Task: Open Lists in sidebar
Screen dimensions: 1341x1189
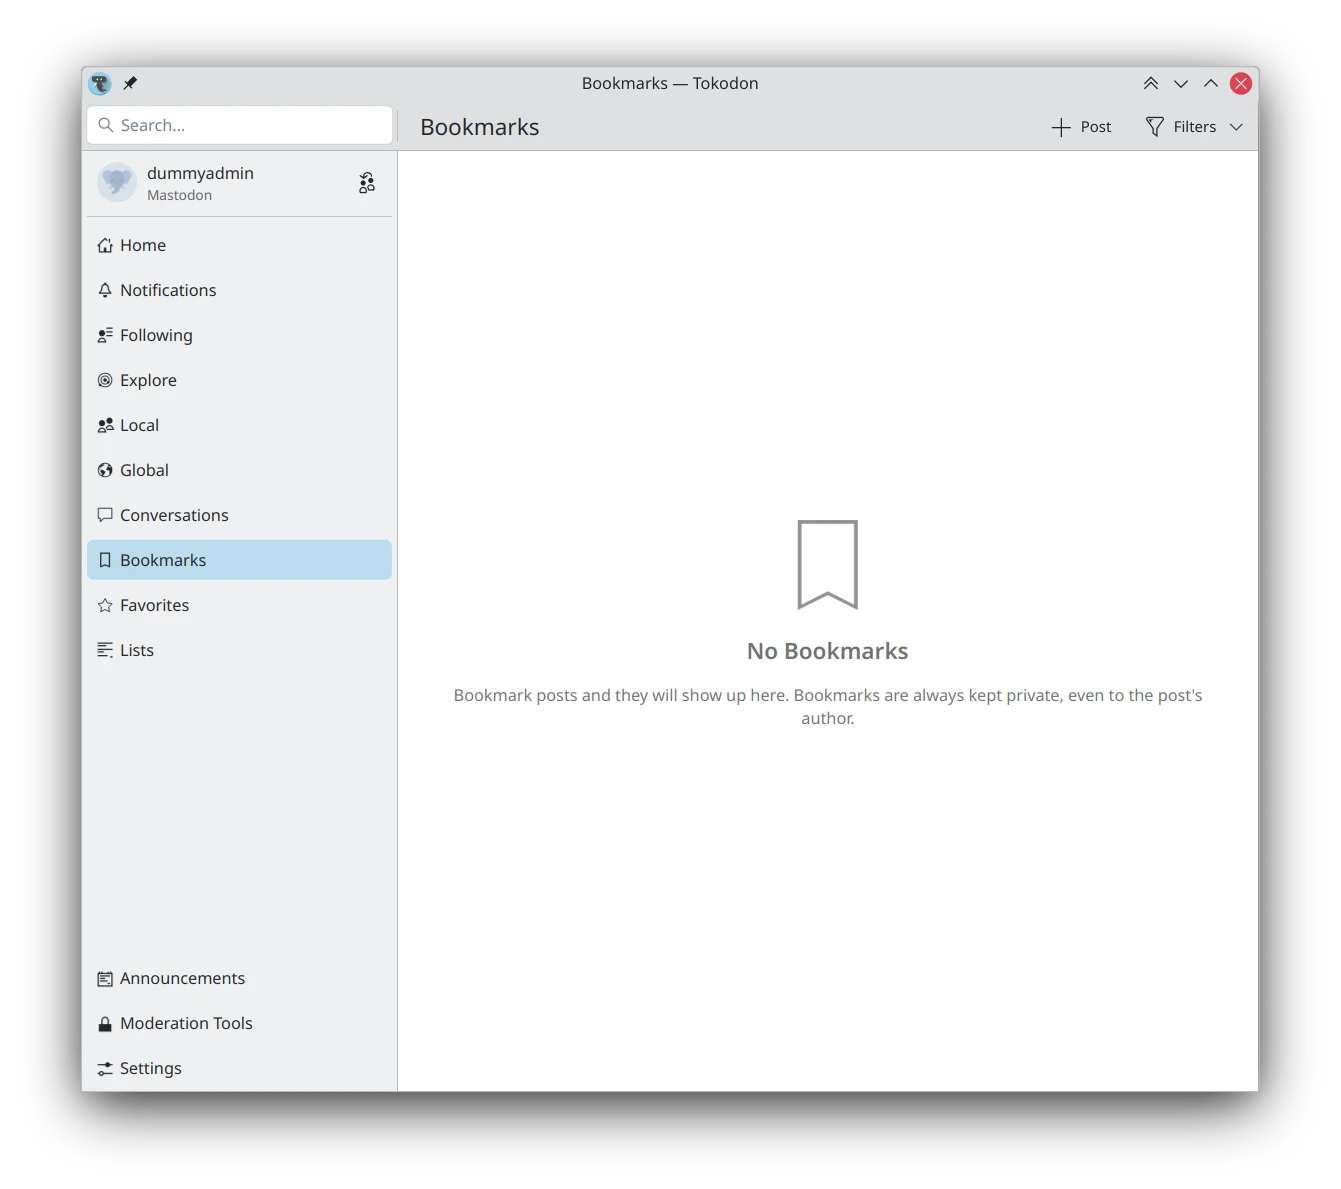Action: pyautogui.click(x=240, y=651)
